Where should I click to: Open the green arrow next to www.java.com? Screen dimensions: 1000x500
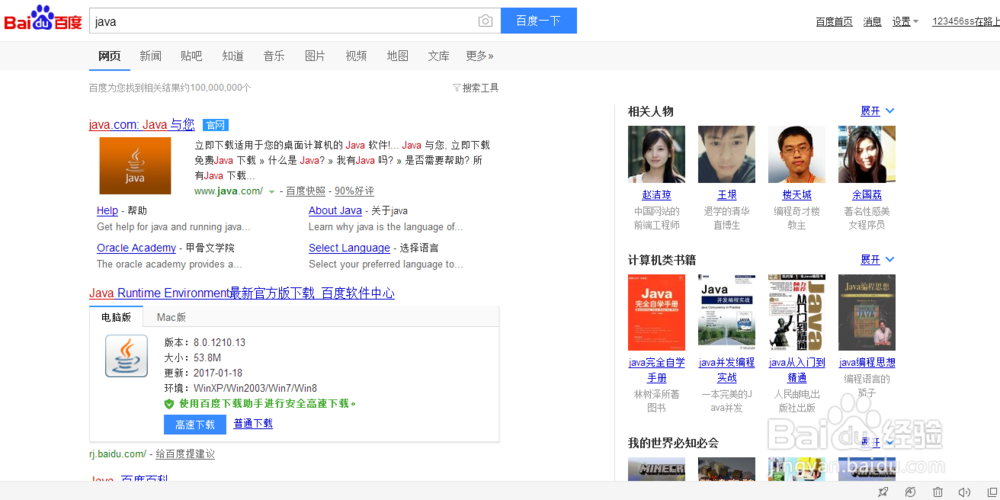[272, 191]
